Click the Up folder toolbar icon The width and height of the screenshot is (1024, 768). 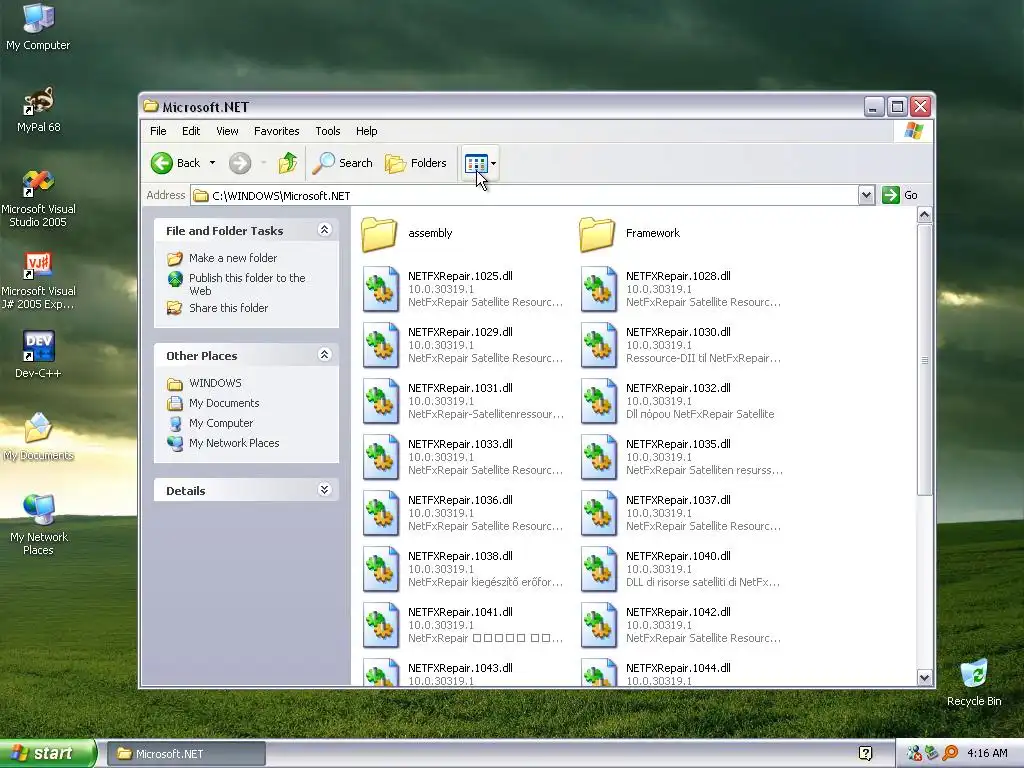coord(287,163)
